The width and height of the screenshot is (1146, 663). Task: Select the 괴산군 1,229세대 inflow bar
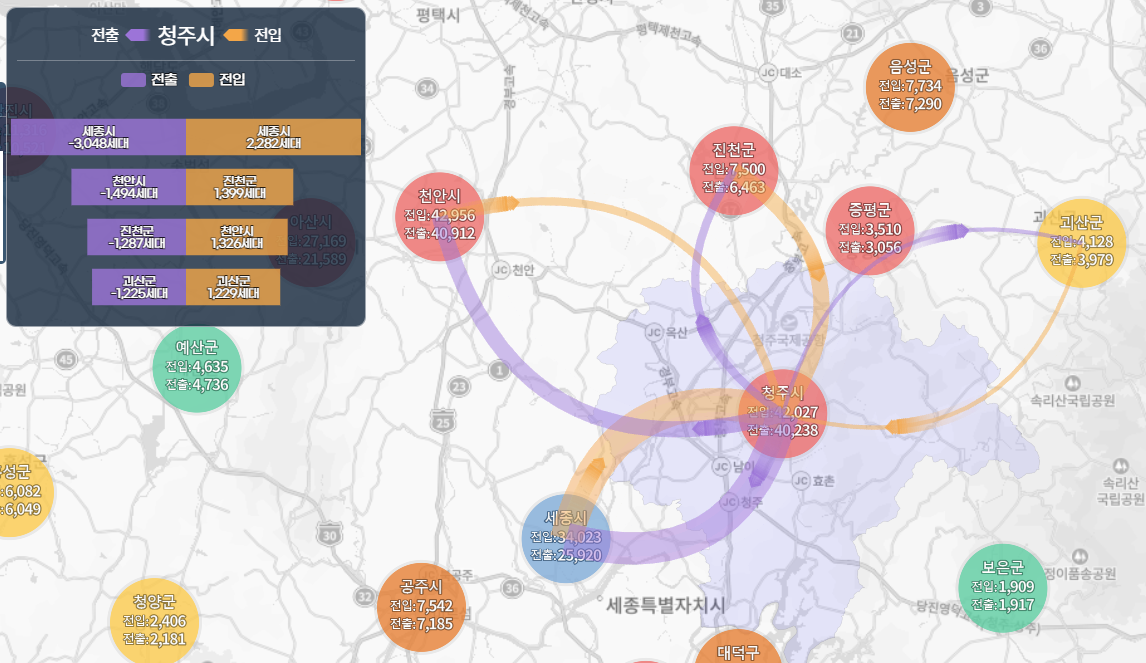(233, 287)
